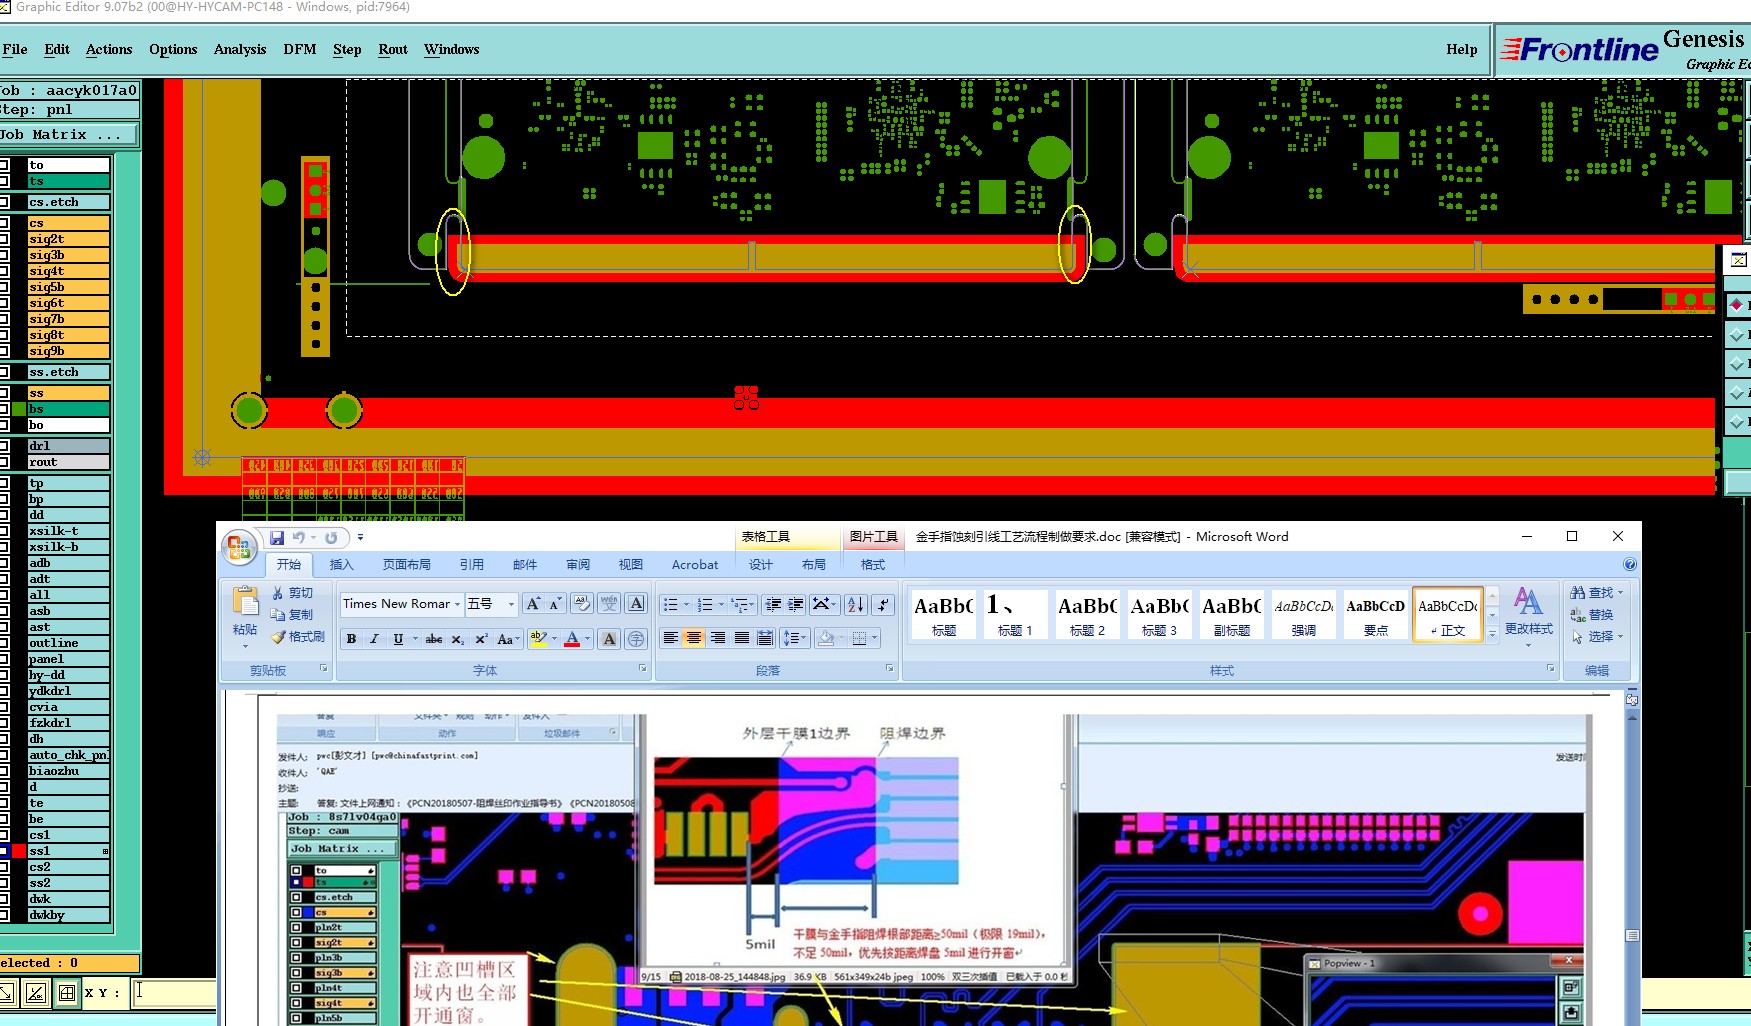Open Genesis Rout menu
Image resolution: width=1751 pixels, height=1026 pixels.
[x=393, y=49]
